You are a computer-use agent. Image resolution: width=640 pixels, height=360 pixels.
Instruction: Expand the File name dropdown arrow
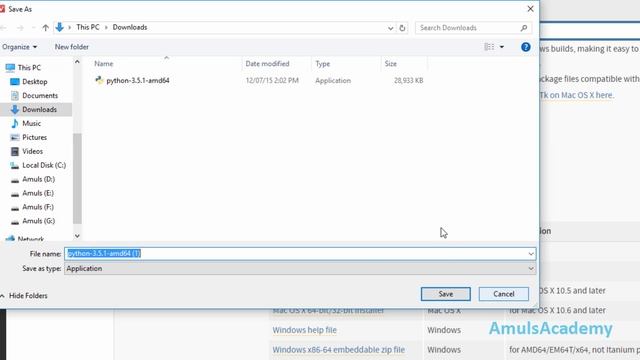point(531,254)
